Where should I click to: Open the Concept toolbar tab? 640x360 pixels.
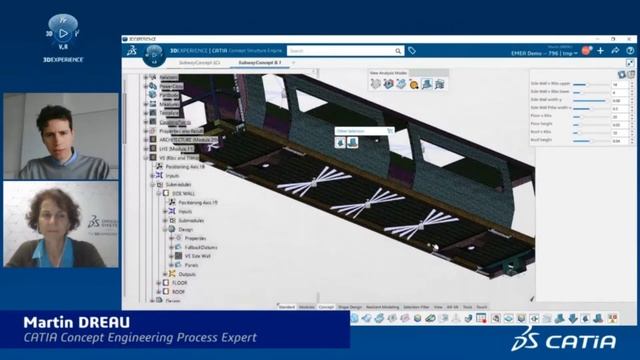[326, 307]
